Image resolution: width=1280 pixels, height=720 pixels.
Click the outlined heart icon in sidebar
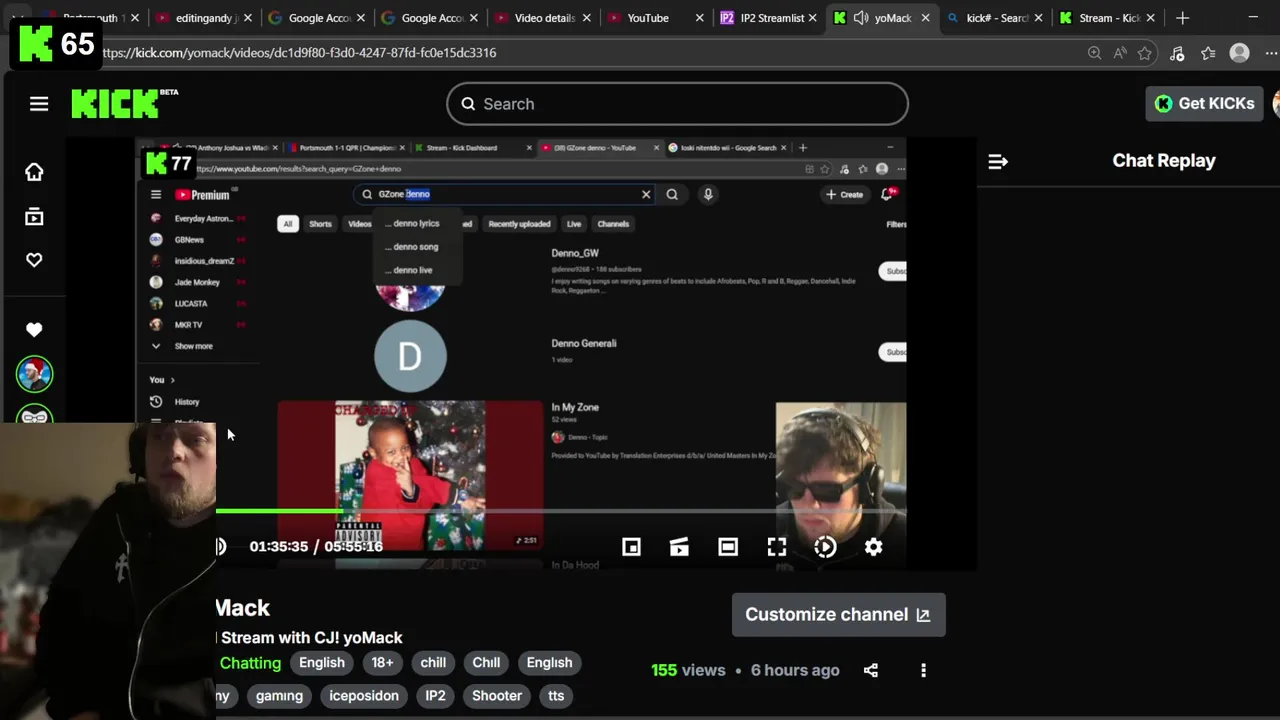click(34, 260)
